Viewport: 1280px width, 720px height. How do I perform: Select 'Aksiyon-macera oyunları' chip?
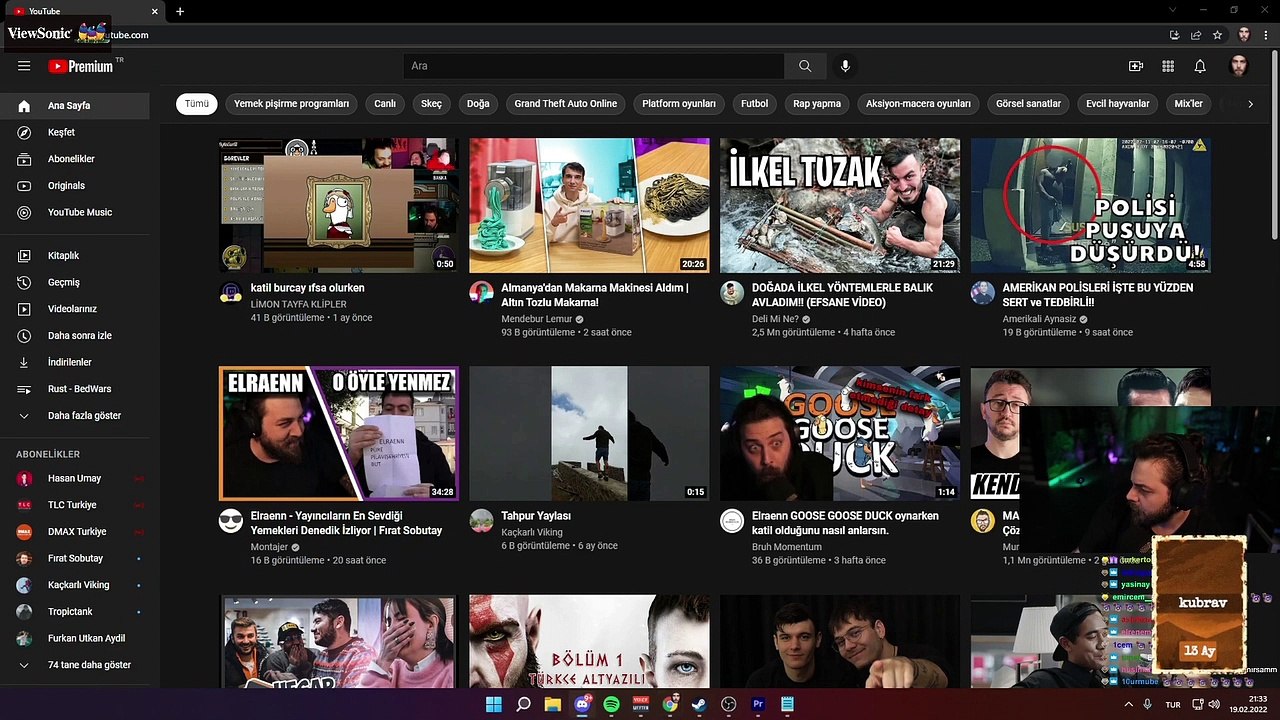click(x=918, y=103)
